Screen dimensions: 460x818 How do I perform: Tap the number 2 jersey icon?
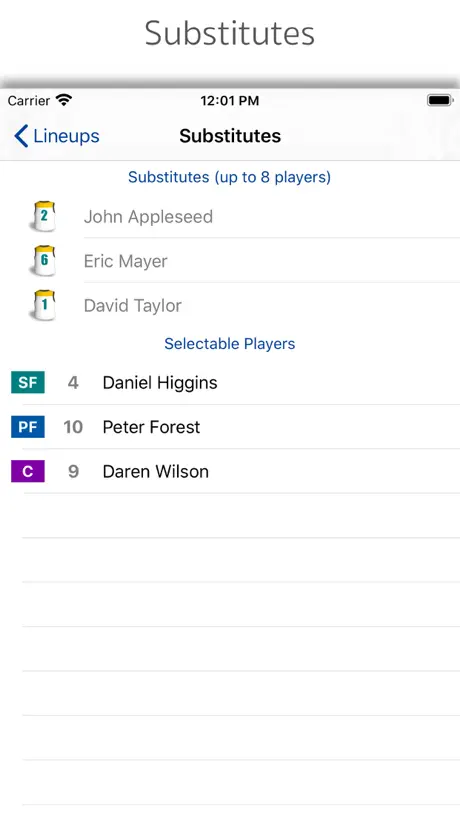point(43,216)
